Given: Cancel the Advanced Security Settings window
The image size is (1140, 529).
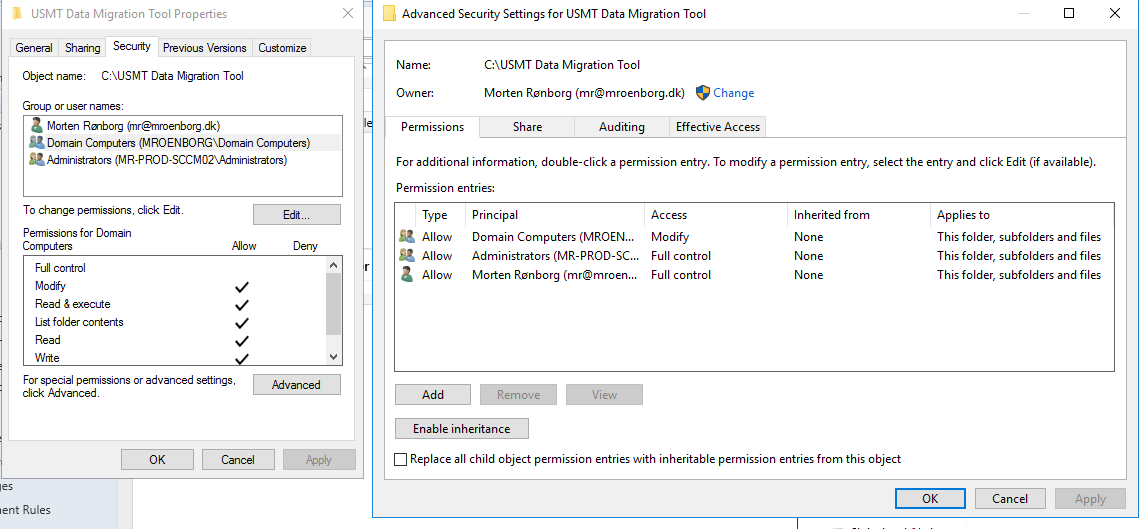Looking at the screenshot, I should pos(1010,498).
